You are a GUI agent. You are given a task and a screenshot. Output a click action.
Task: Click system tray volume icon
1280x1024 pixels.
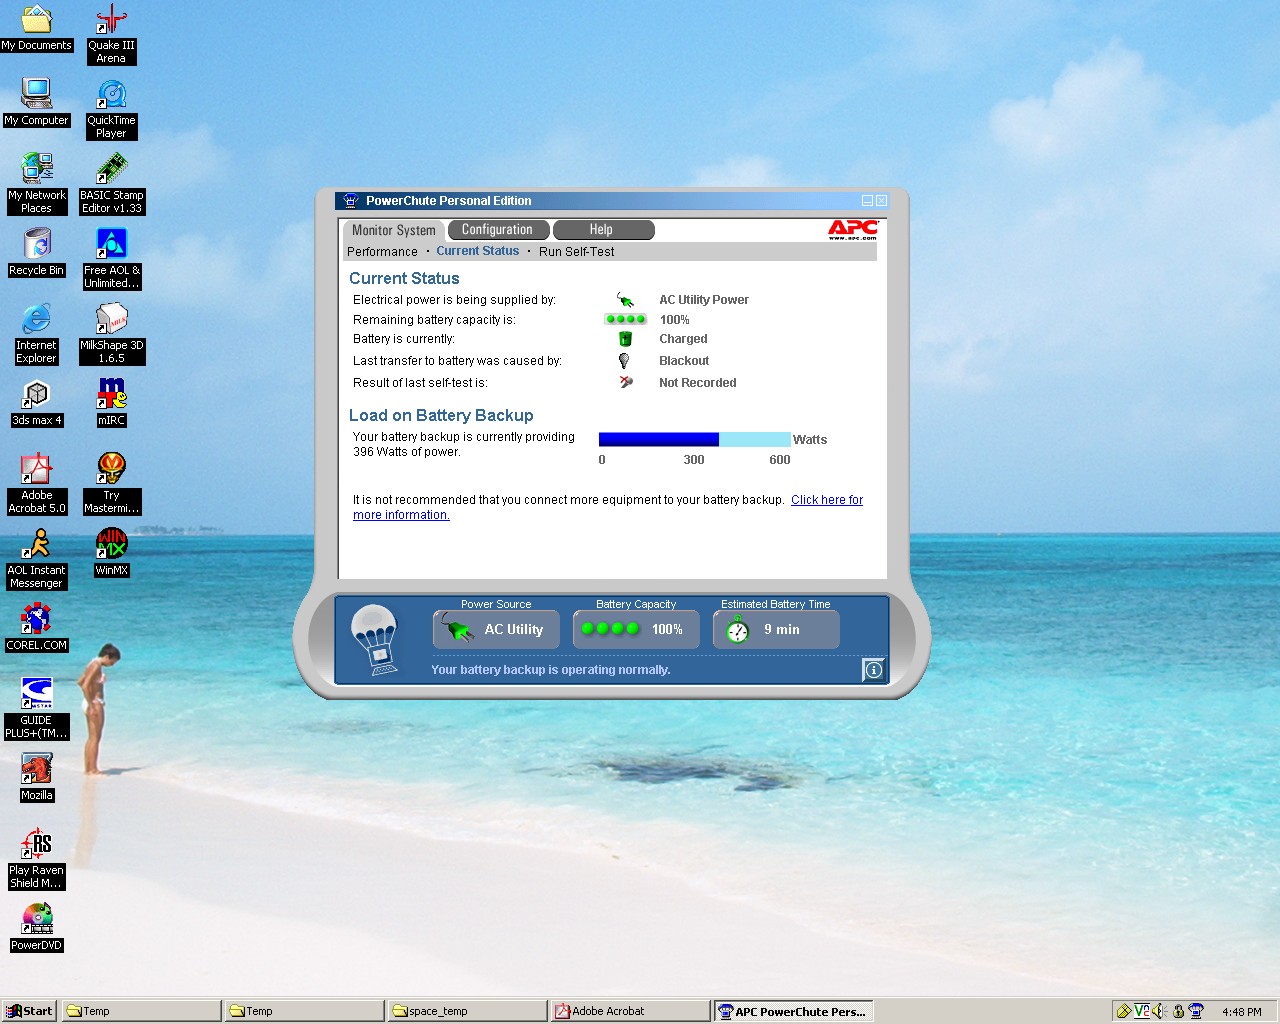[x=1160, y=1011]
